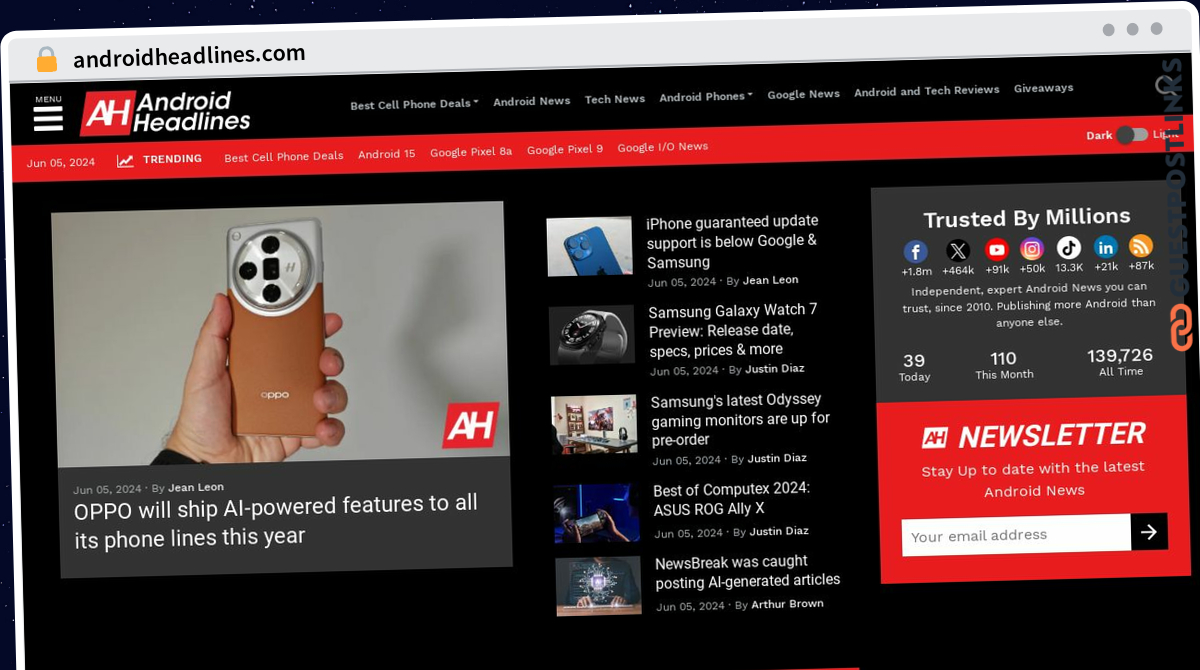Open the Instagram social icon

[x=1032, y=249]
